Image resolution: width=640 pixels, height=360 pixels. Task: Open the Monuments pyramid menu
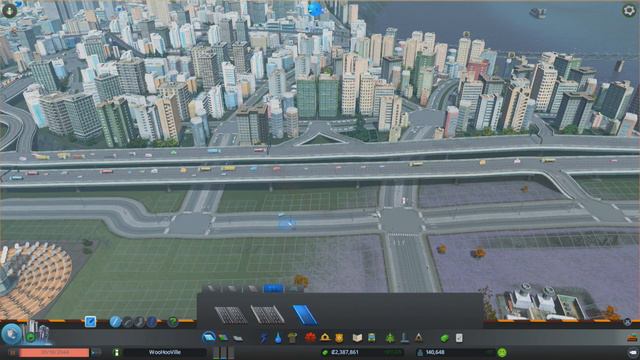coord(418,338)
